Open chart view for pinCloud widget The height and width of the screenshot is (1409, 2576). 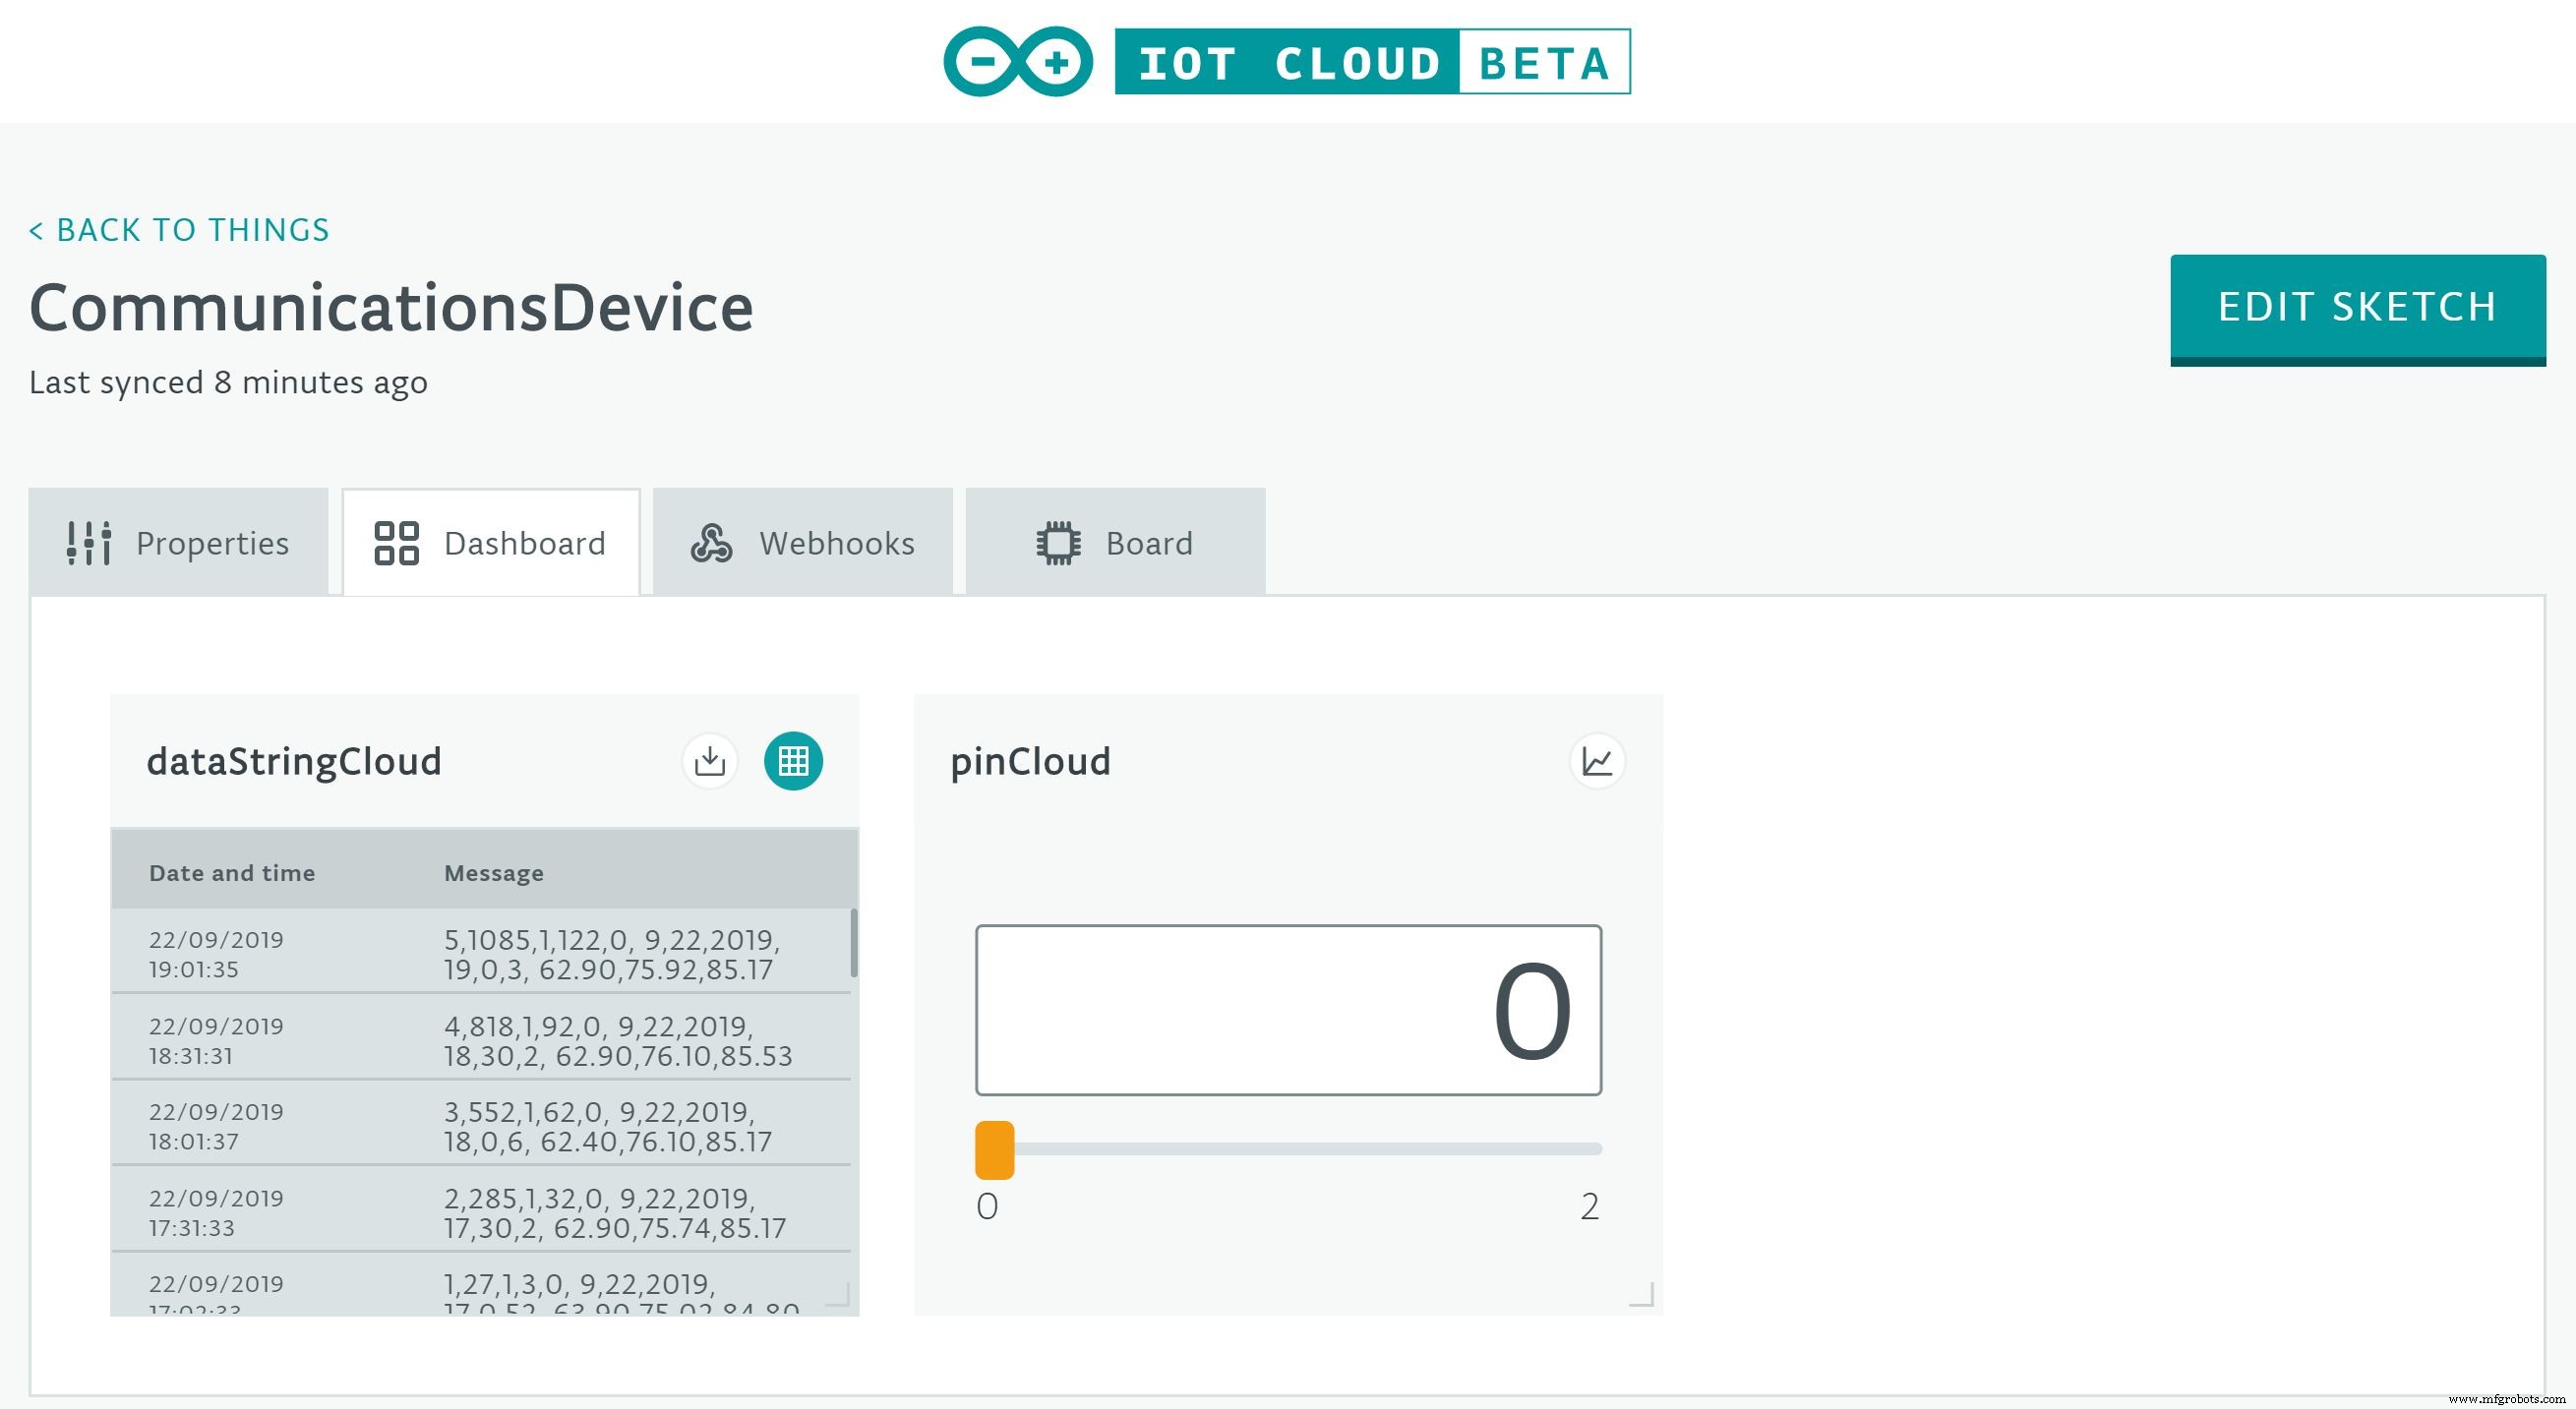point(1596,761)
